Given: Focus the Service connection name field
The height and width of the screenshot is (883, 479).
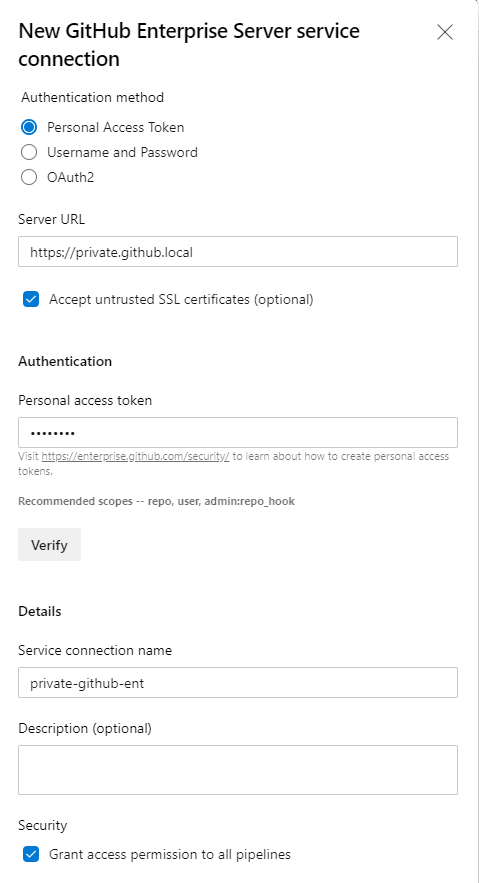Looking at the screenshot, I should click(238, 683).
